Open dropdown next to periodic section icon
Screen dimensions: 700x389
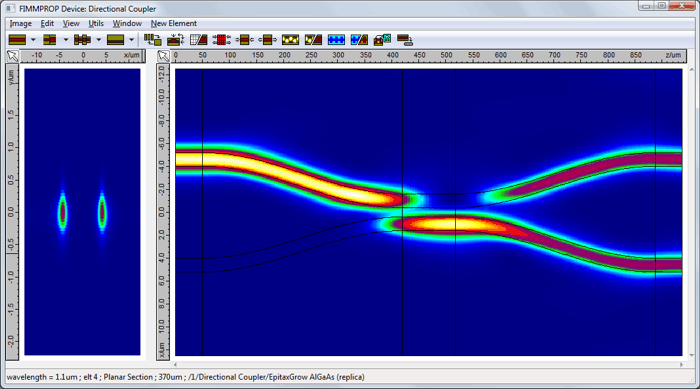pyautogui.click(x=99, y=40)
